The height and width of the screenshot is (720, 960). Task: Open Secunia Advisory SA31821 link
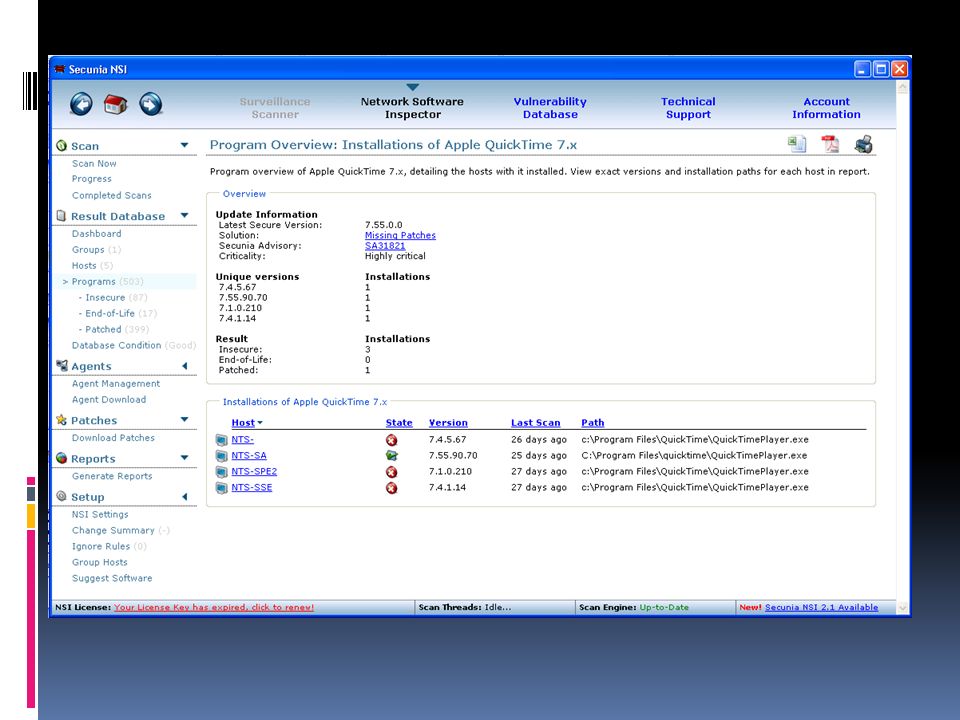pyautogui.click(x=385, y=246)
